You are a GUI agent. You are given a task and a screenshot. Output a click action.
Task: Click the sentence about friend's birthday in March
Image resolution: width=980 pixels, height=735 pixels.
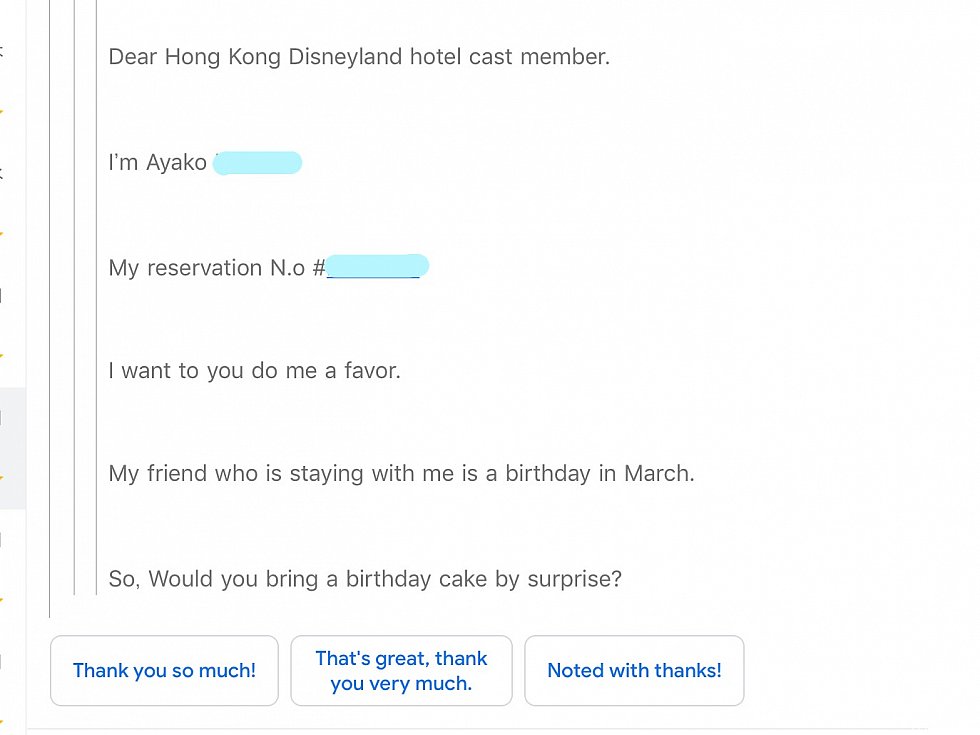(x=401, y=474)
